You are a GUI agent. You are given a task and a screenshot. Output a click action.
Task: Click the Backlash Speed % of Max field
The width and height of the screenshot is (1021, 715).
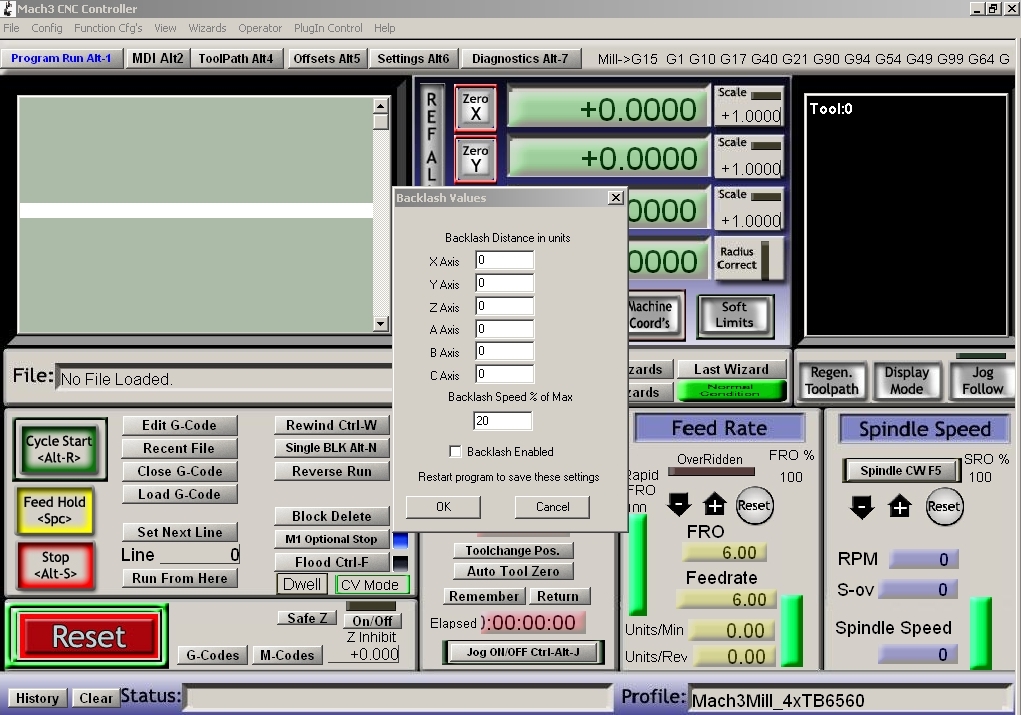[x=504, y=421]
